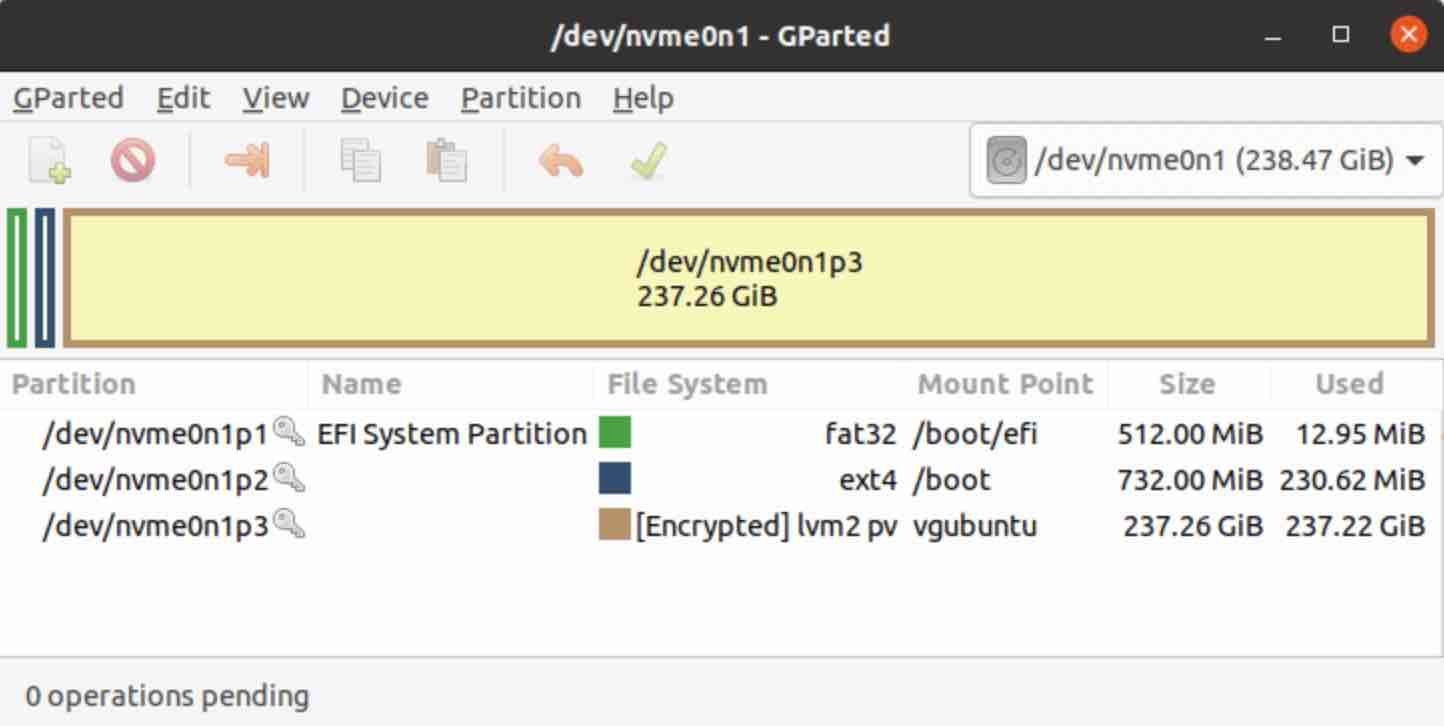The image size is (1444, 726).
Task: Open the /dev/nvme0n1 device dropdown
Action: (x=1206, y=160)
